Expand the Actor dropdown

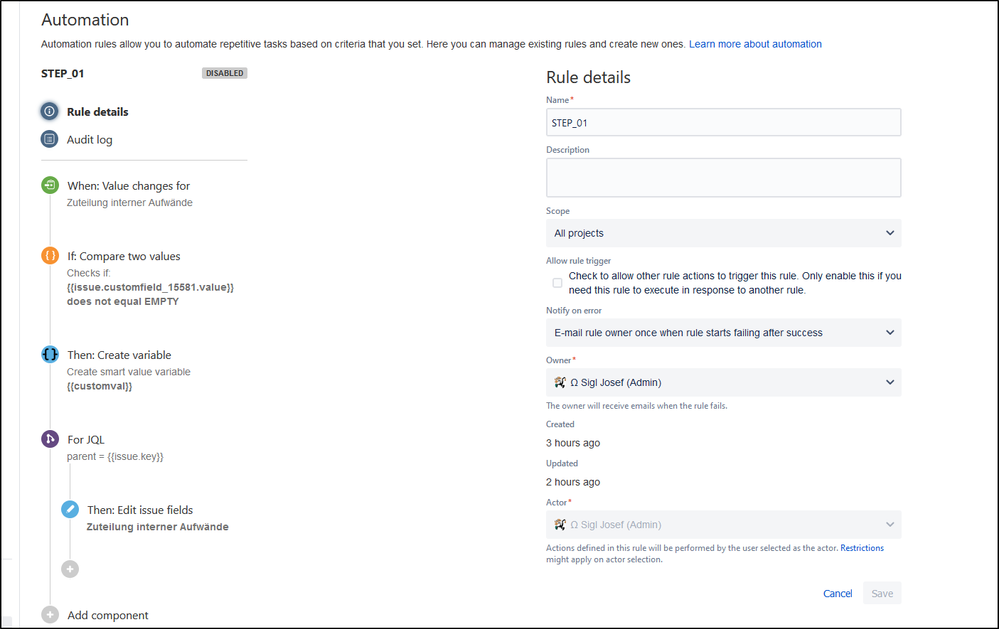723,524
